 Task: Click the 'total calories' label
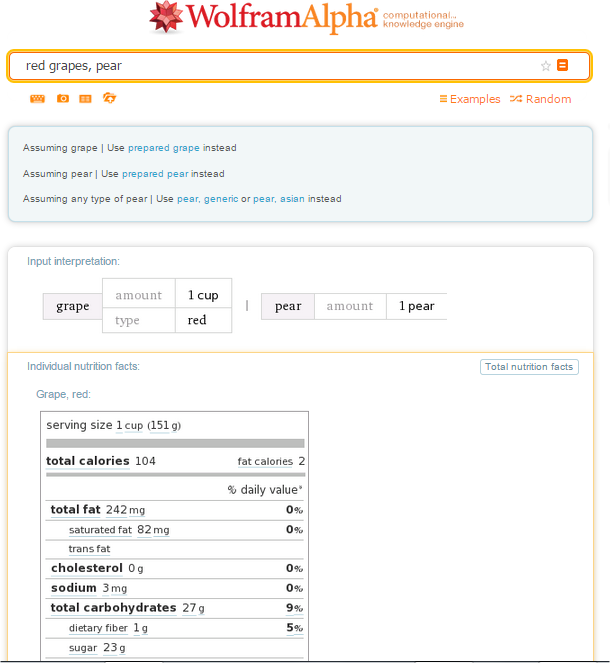tap(88, 461)
